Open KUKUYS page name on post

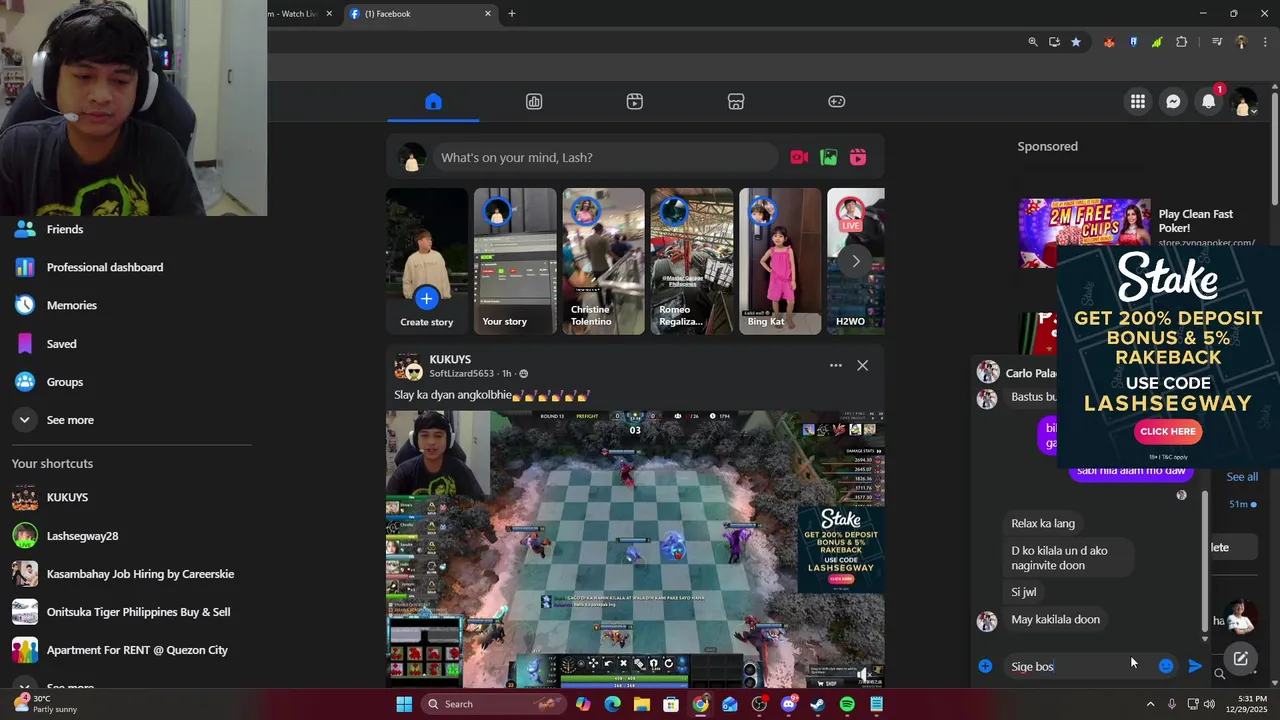pyautogui.click(x=450, y=359)
